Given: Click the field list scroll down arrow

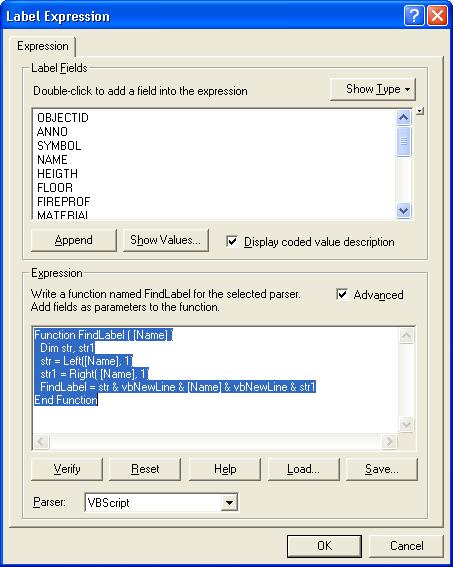Looking at the screenshot, I should pos(403,210).
